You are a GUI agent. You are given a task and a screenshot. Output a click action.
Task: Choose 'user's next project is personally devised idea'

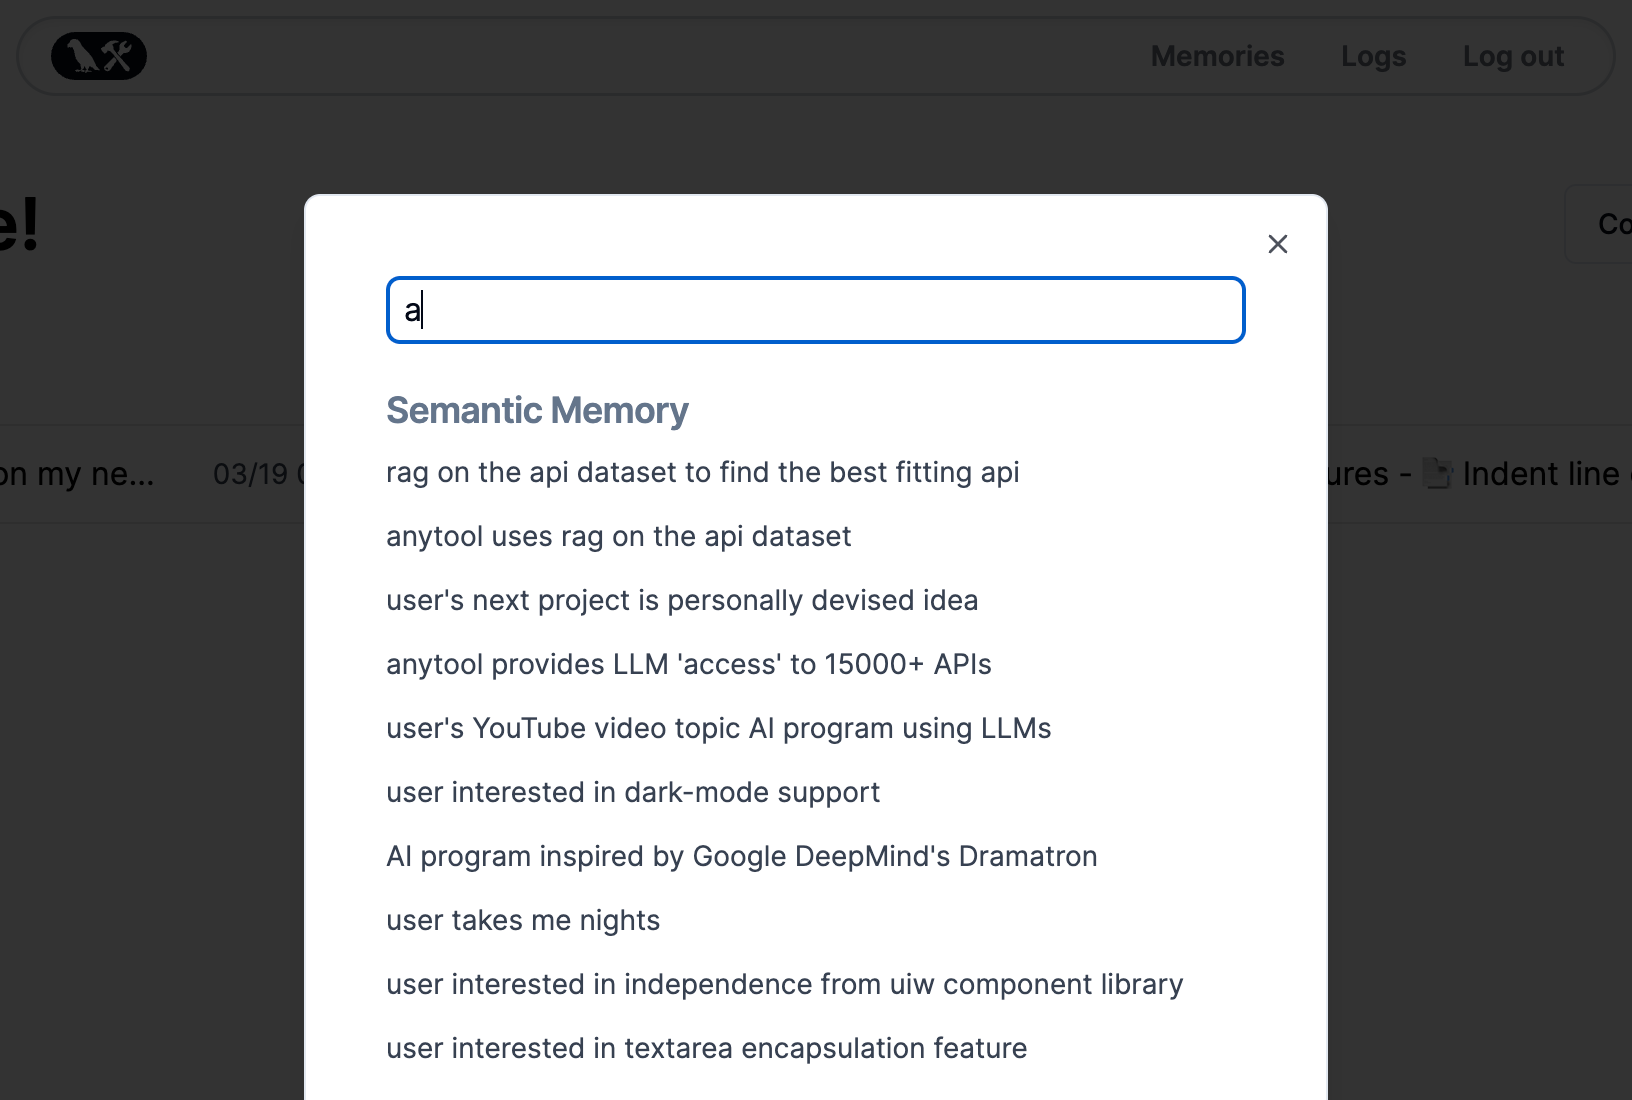tap(682, 600)
